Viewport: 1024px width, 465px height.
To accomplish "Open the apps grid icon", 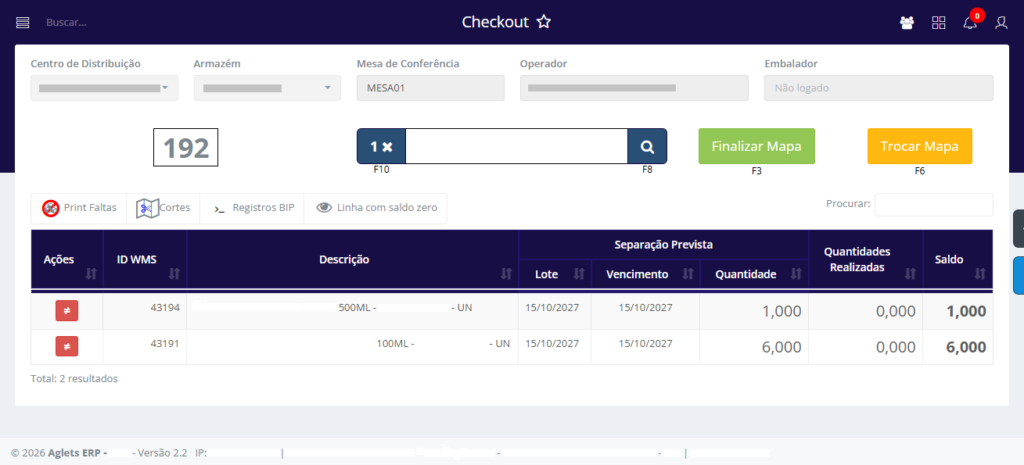I will coord(938,23).
